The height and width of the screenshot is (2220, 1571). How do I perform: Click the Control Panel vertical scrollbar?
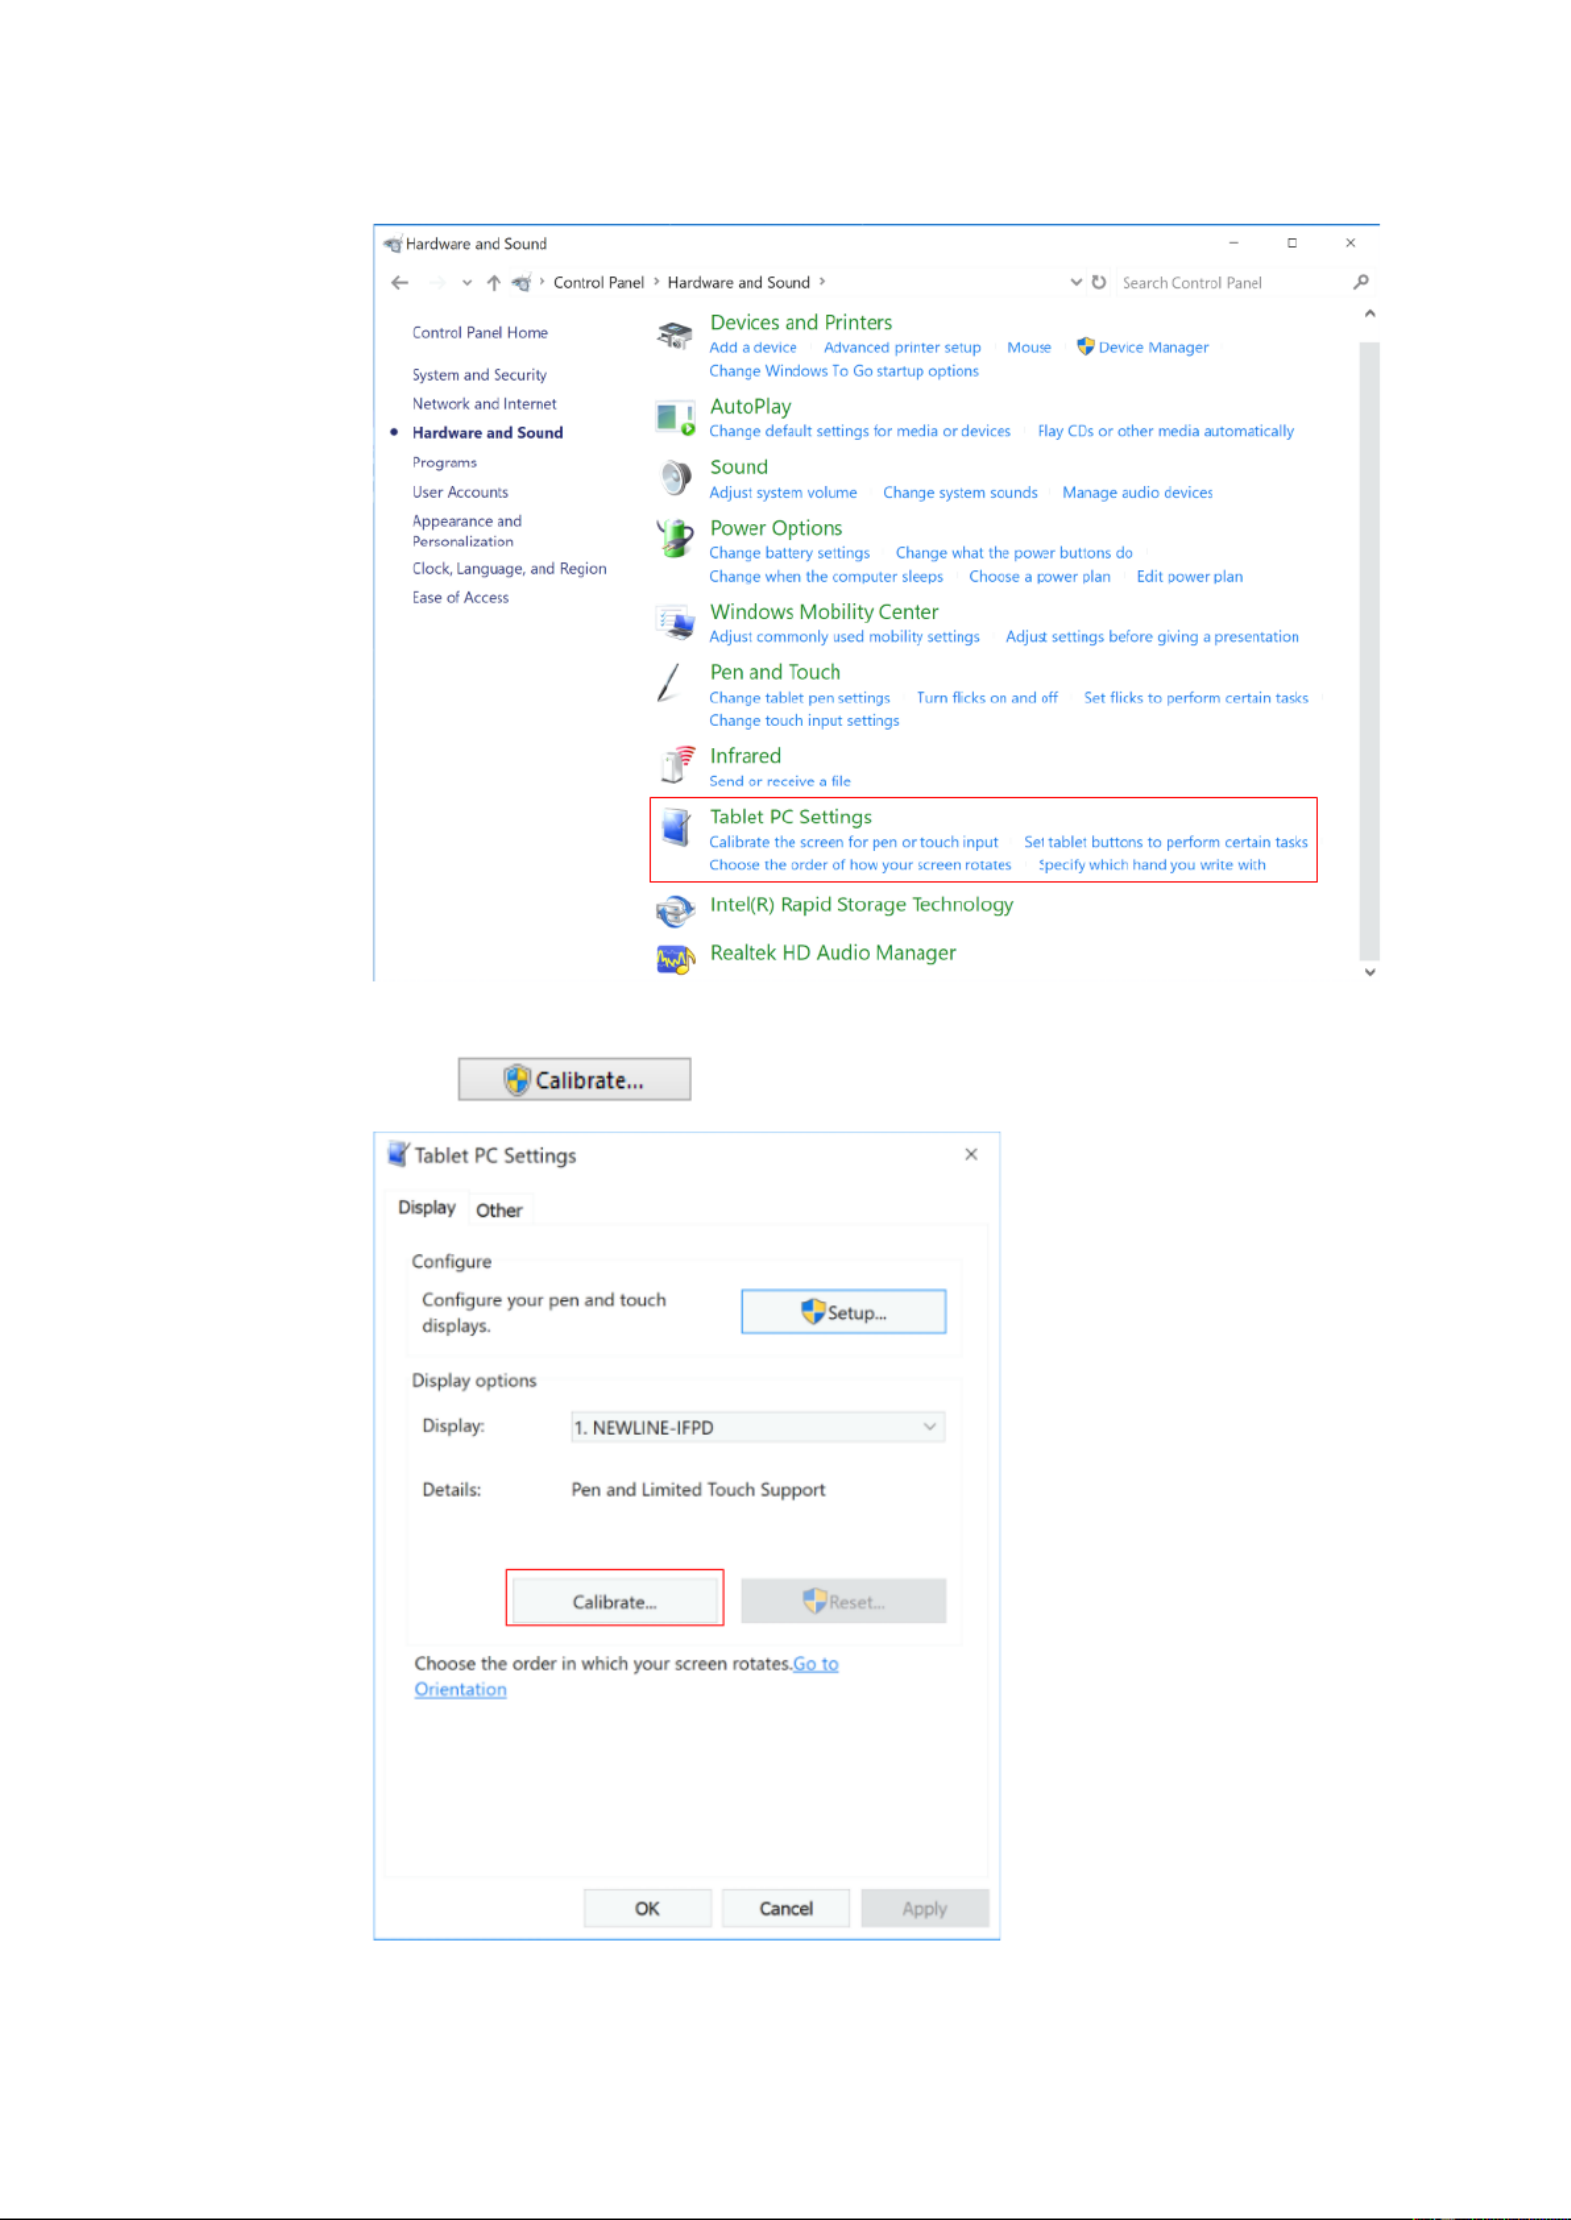pos(1369,650)
